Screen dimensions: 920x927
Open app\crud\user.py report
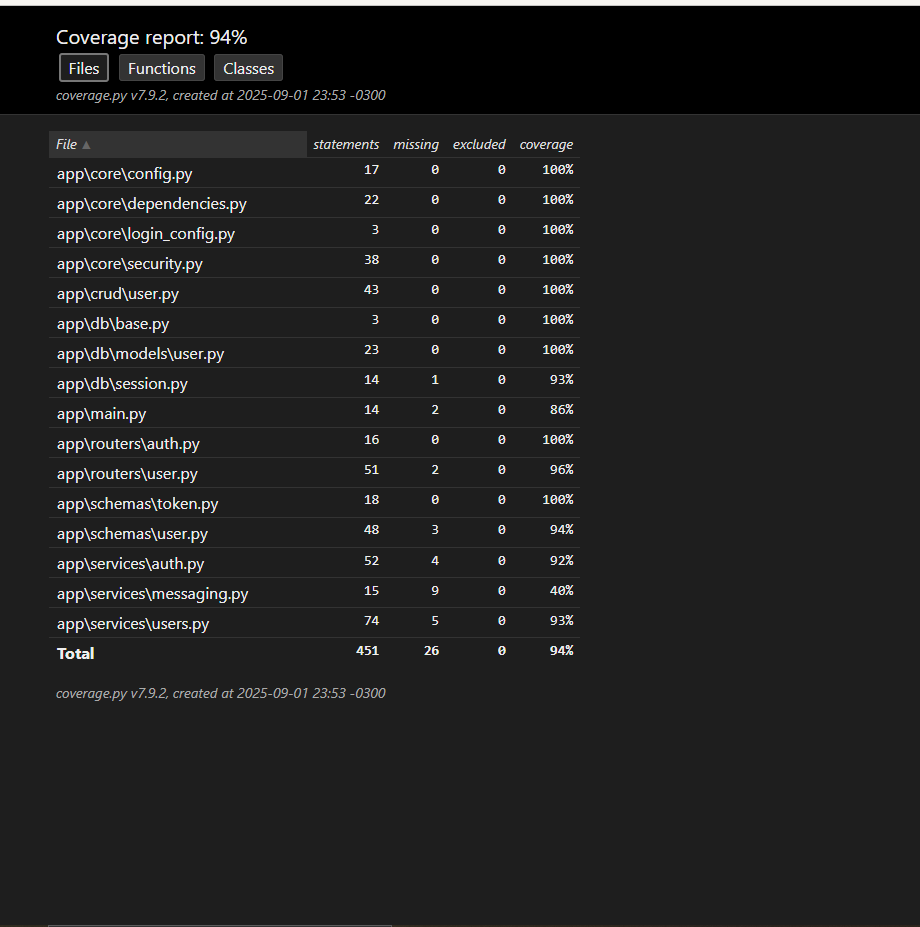(x=117, y=294)
